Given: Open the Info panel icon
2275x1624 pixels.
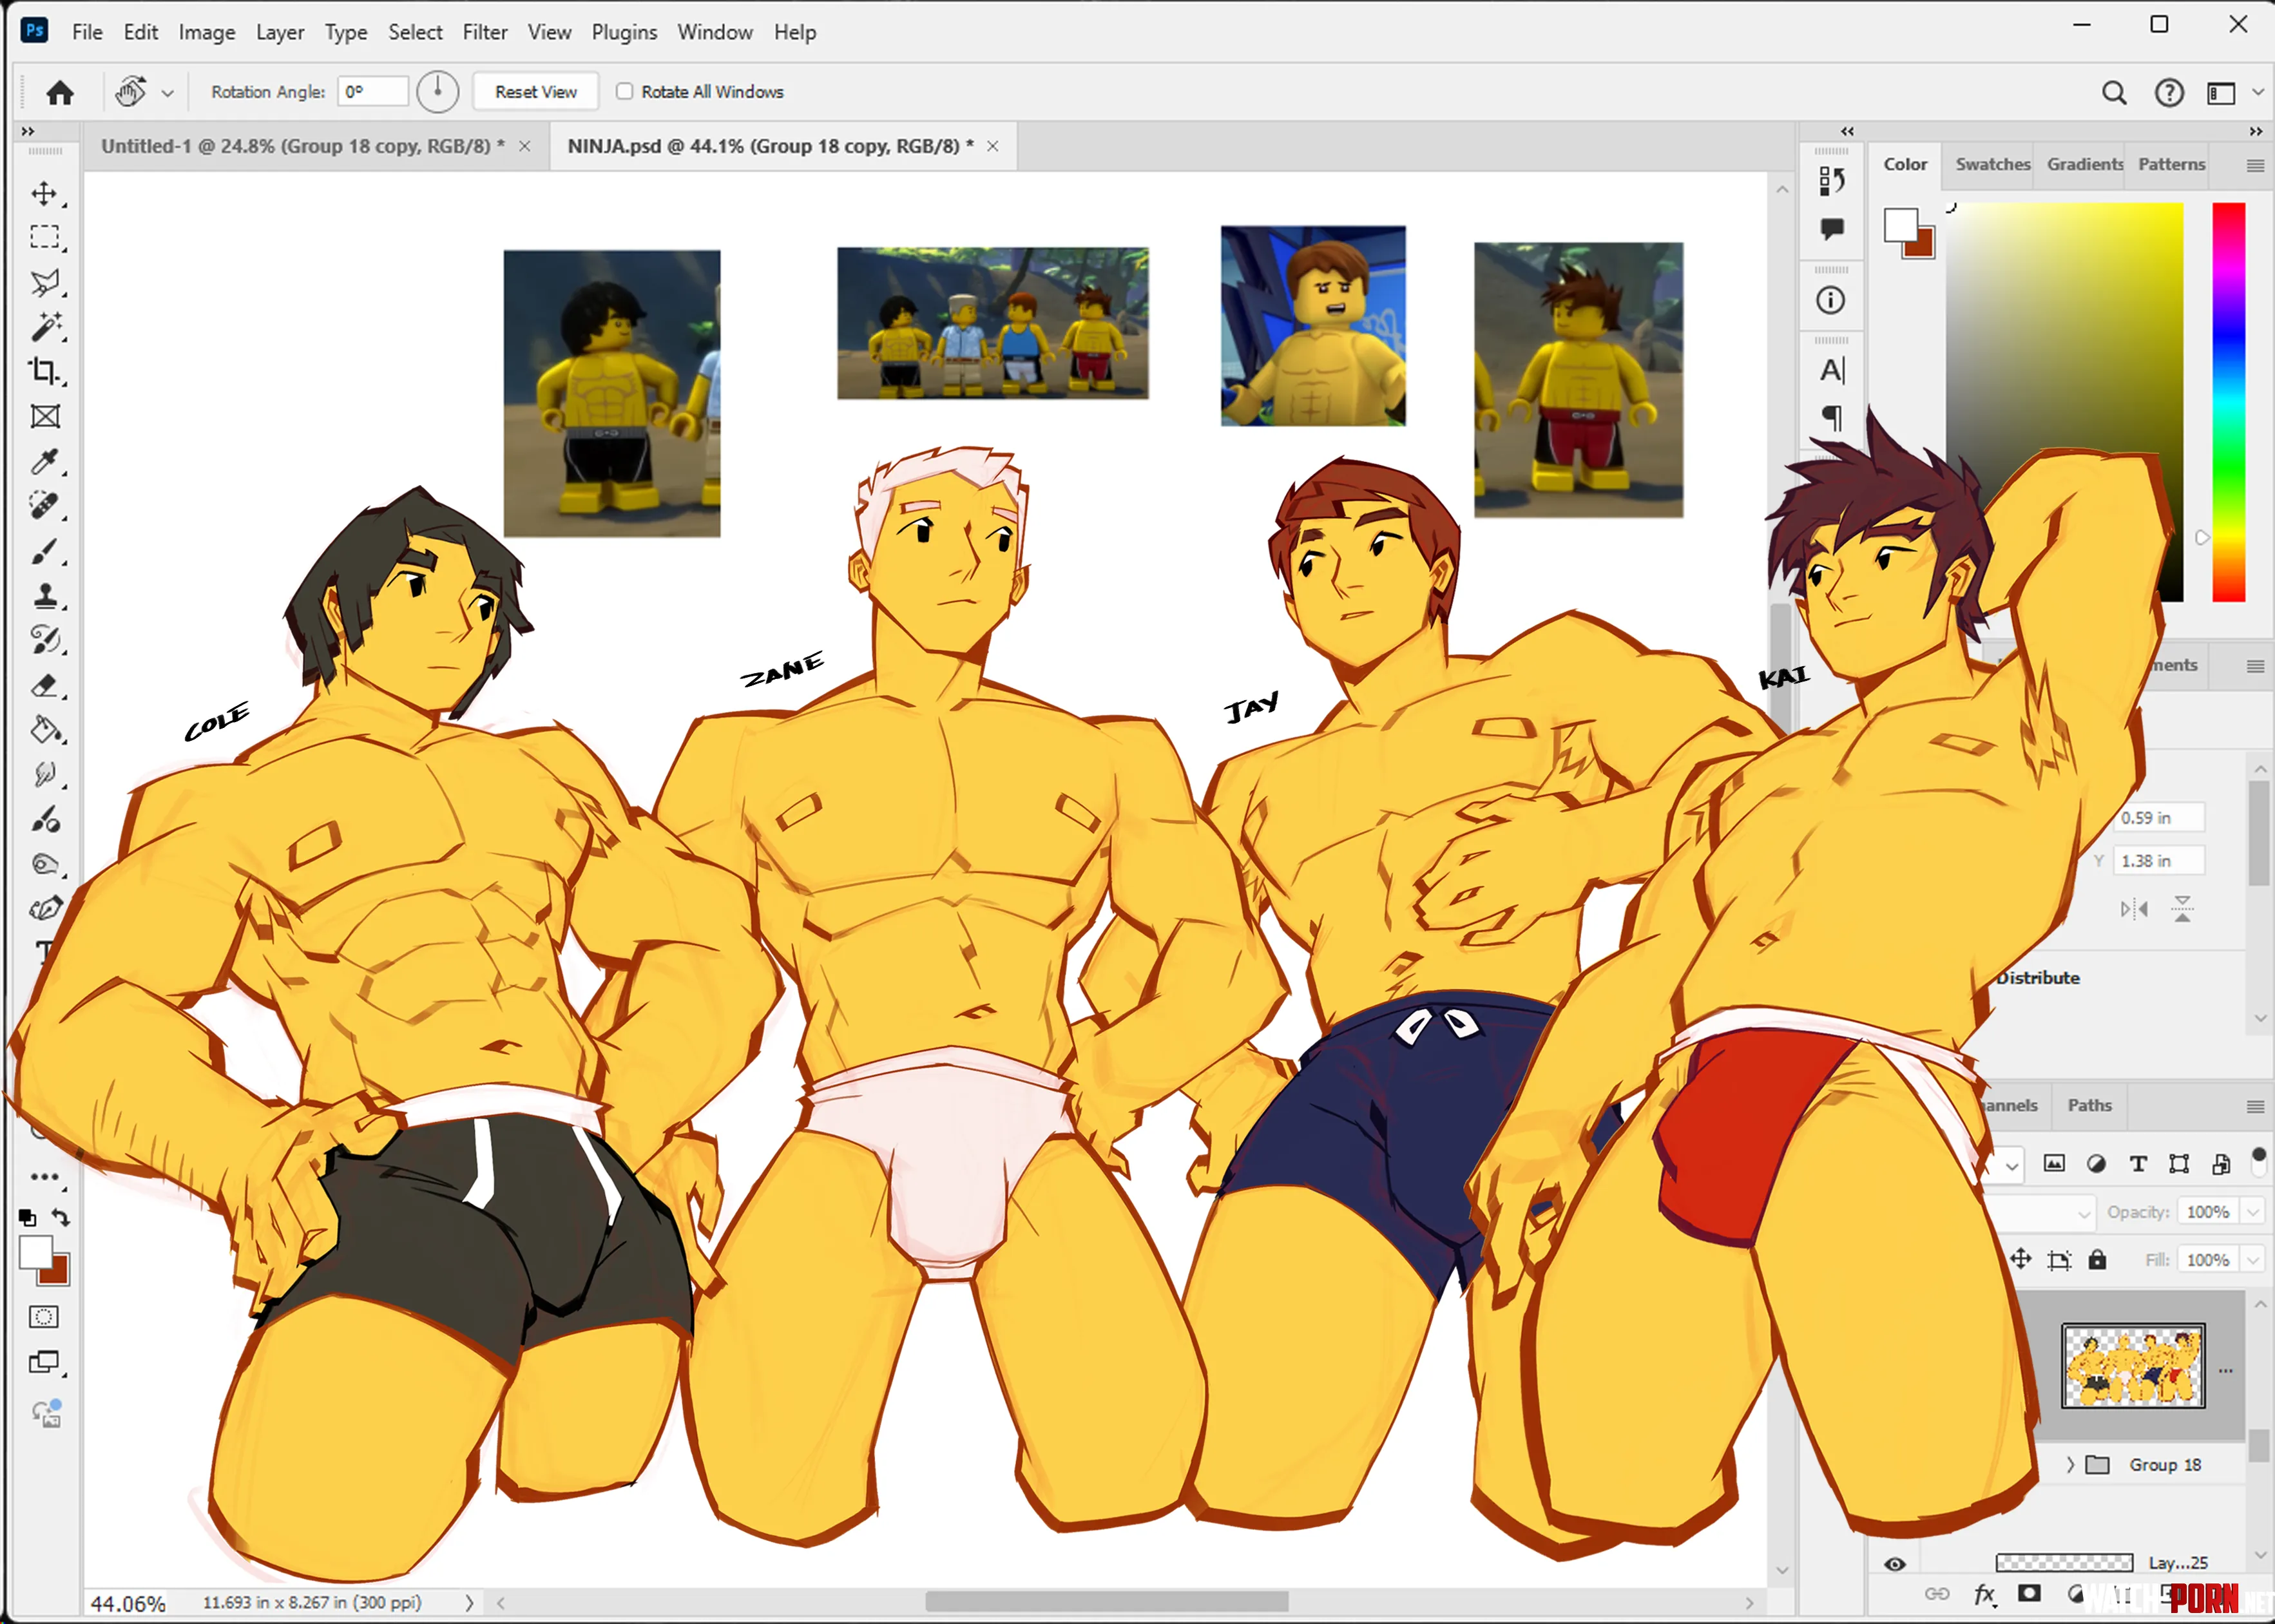Looking at the screenshot, I should (x=1831, y=300).
